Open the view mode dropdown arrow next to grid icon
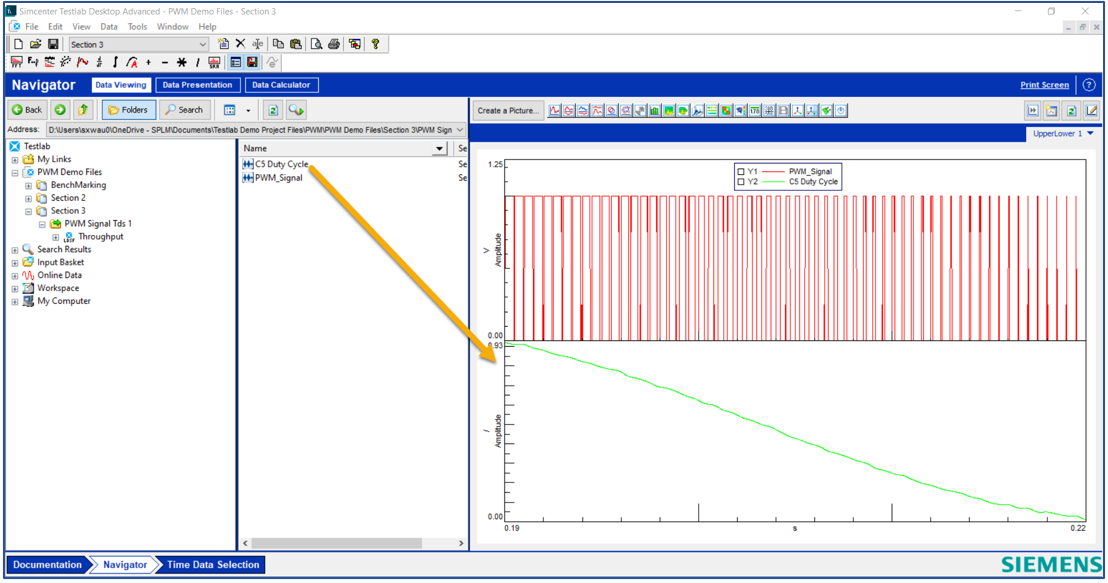The image size is (1108, 583). [x=248, y=110]
